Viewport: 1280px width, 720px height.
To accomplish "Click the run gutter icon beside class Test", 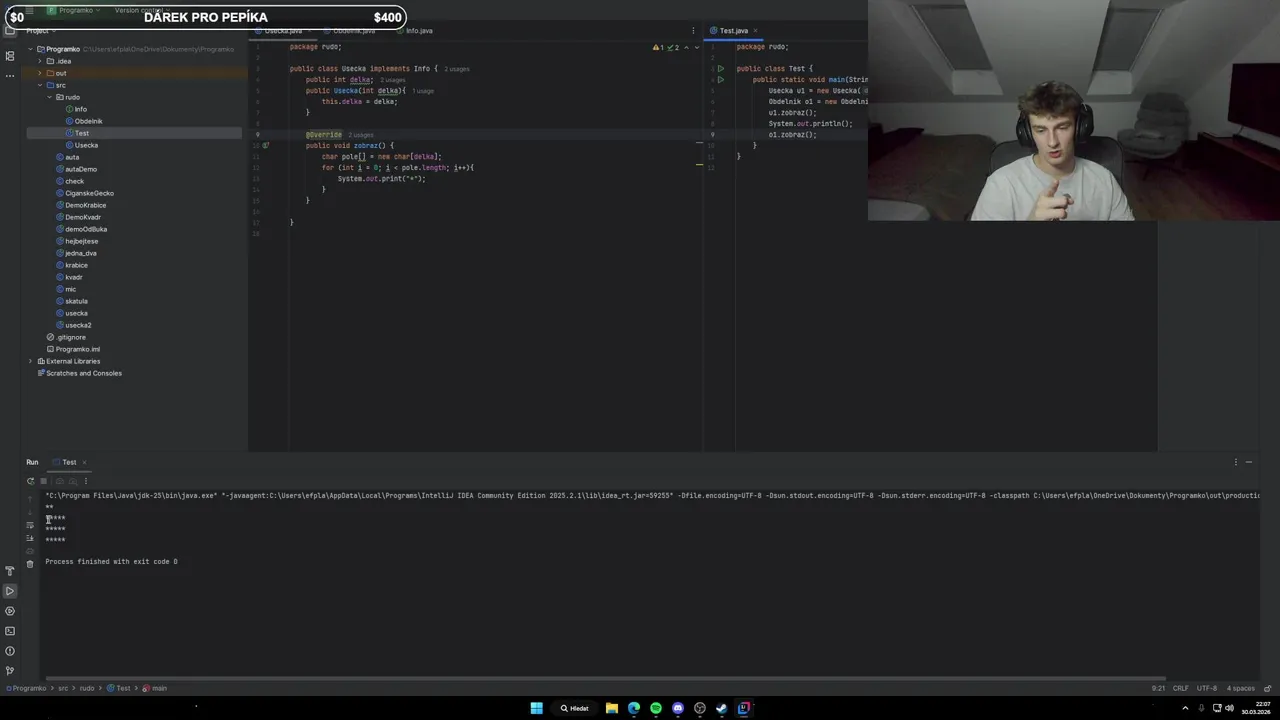I will click(721, 69).
